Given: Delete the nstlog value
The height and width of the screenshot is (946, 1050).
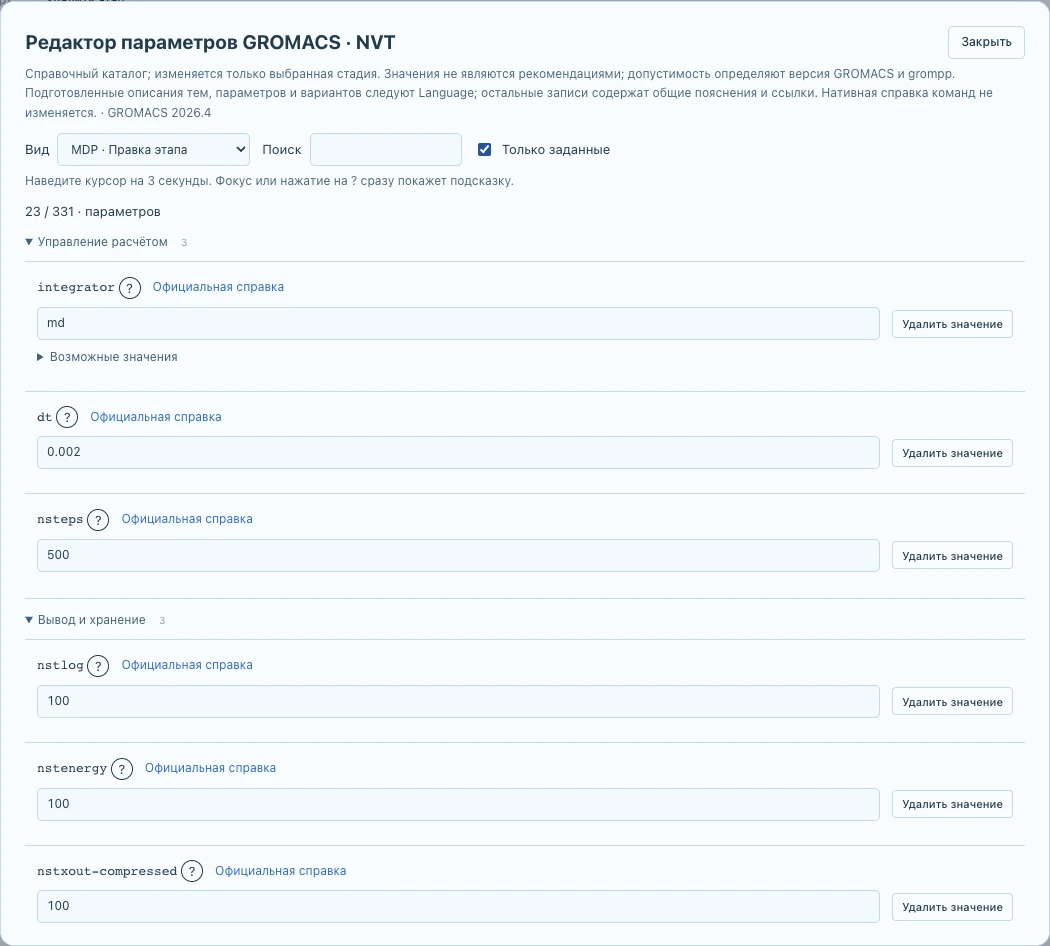Looking at the screenshot, I should point(952,702).
